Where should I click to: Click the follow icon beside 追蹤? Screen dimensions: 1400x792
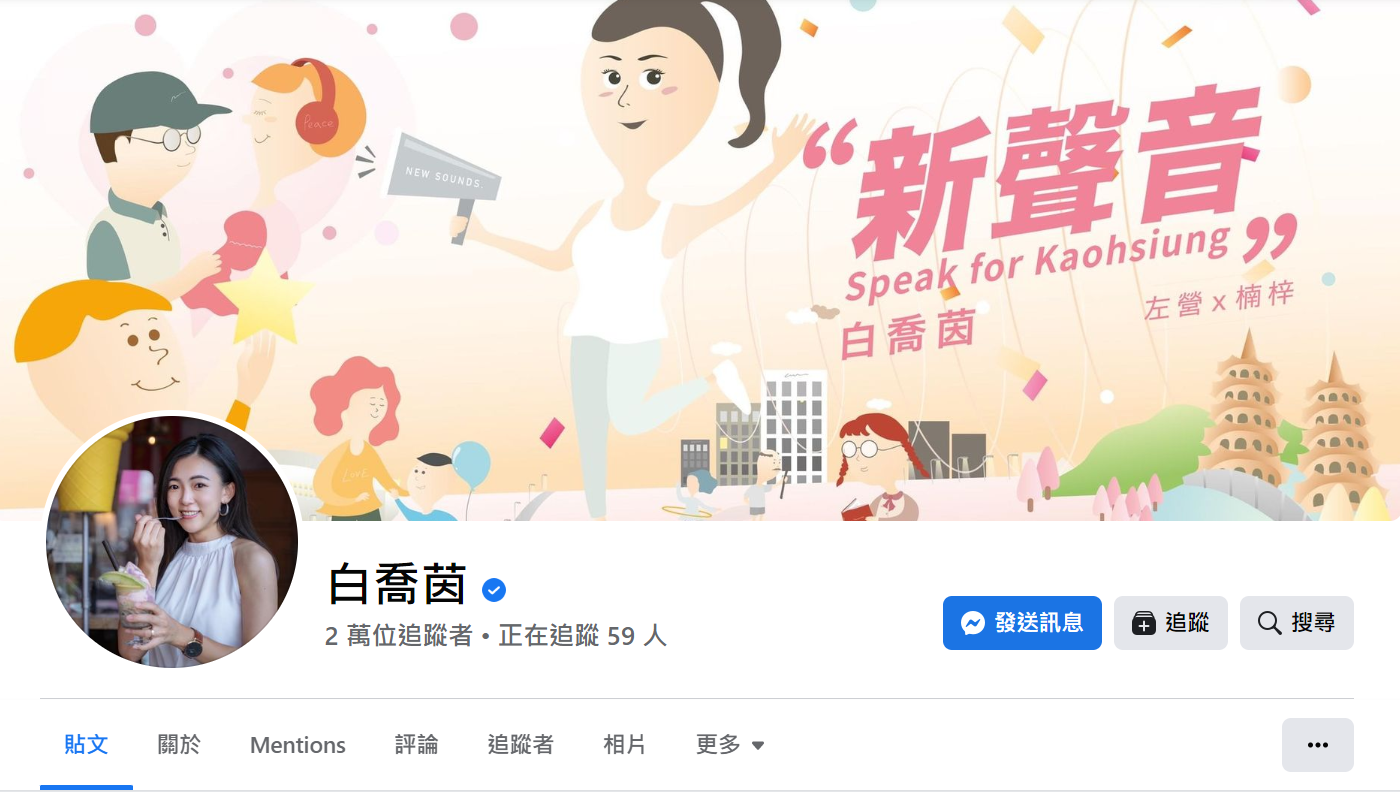tap(1143, 623)
